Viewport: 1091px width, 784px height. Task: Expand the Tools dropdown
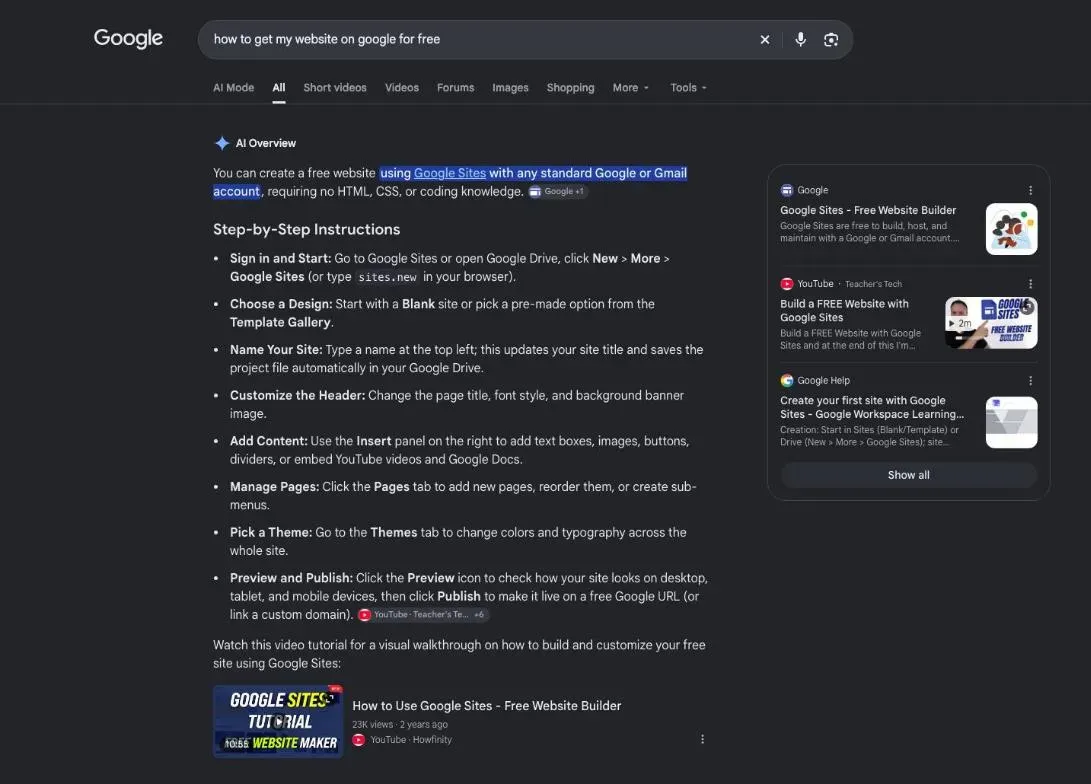(x=688, y=88)
